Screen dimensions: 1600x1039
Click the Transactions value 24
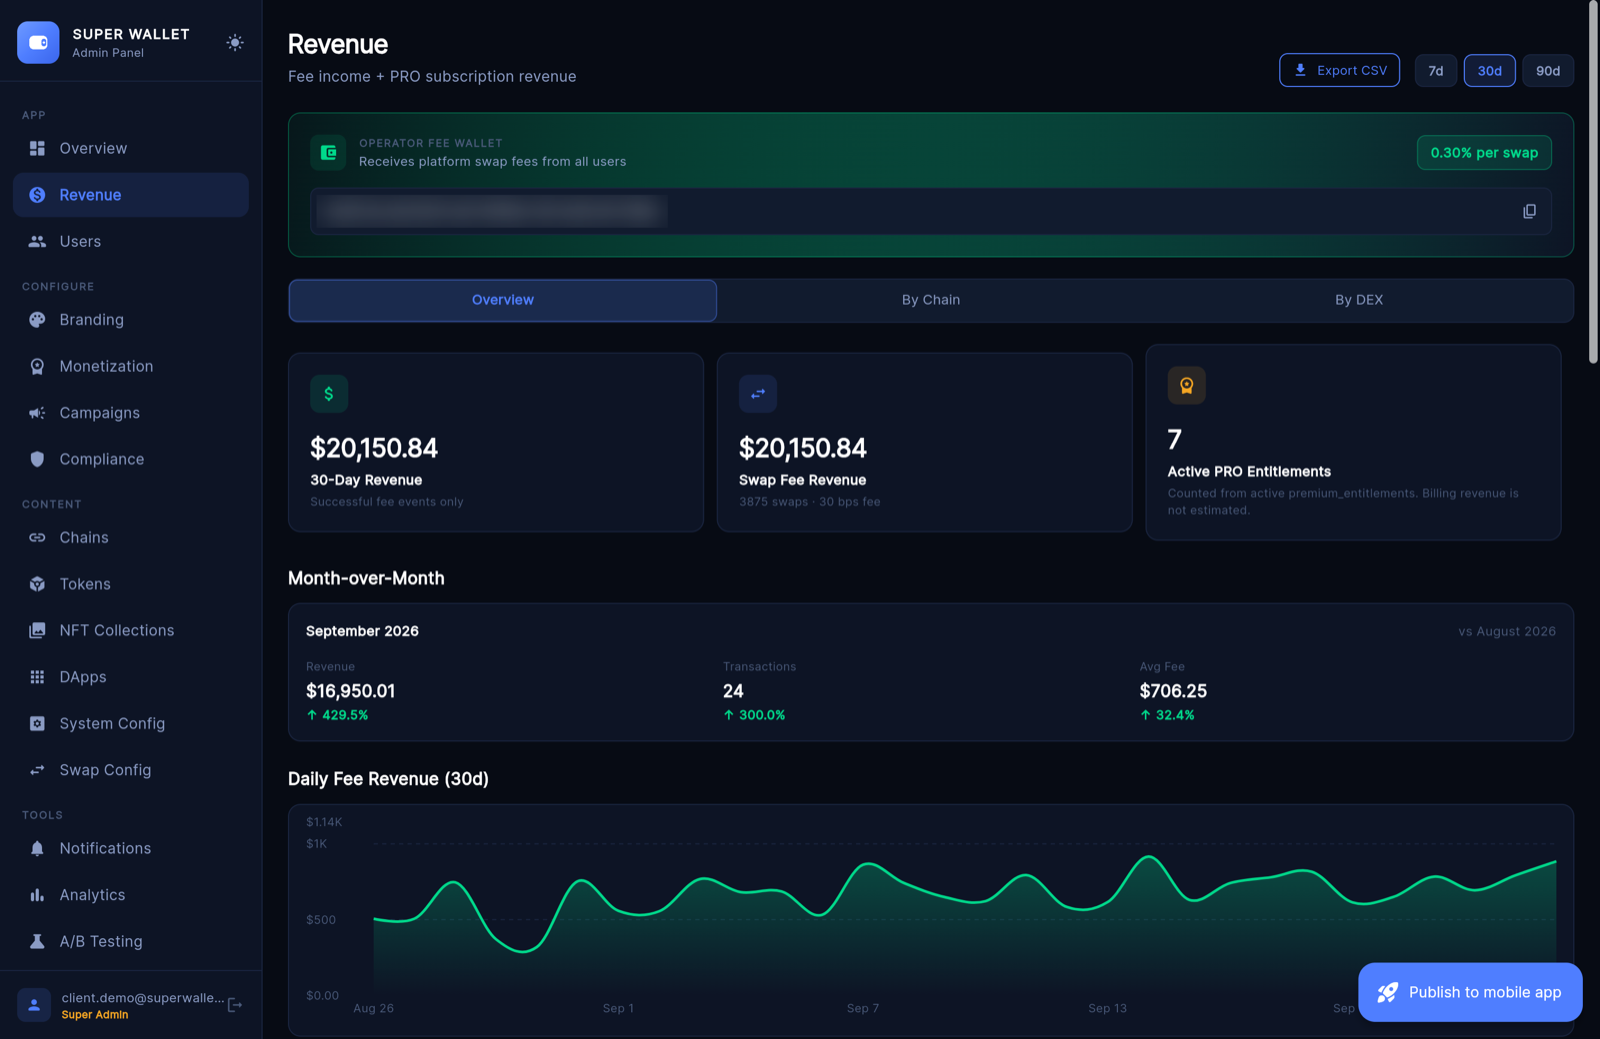tap(733, 691)
